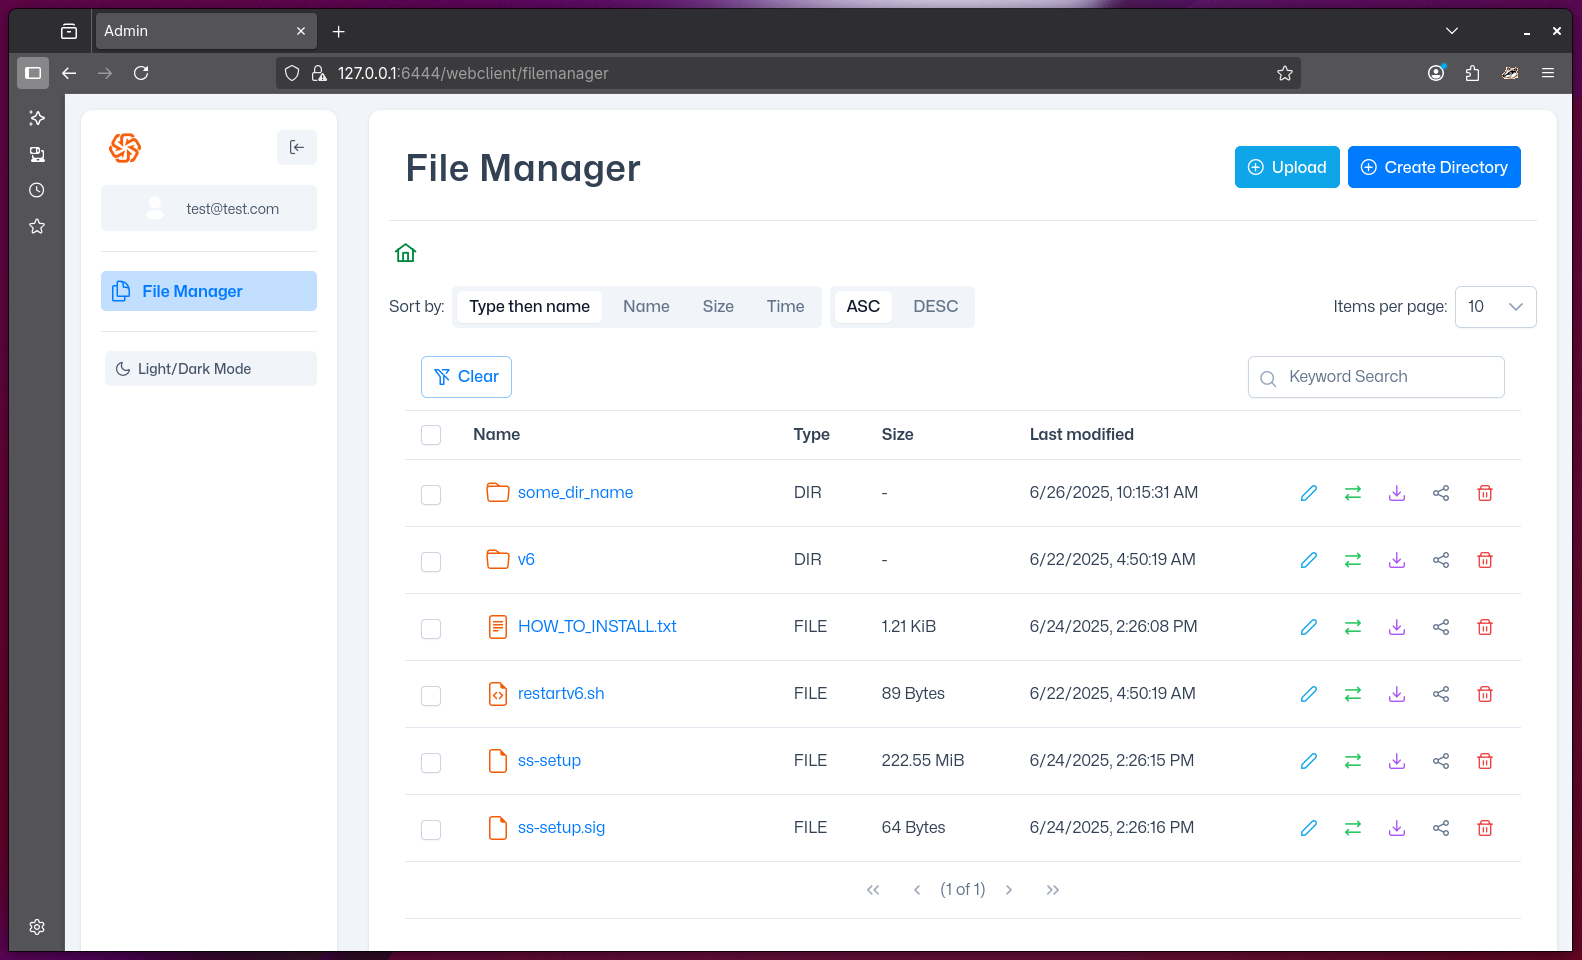Open the some_dir_name folder link
Screen dimensions: 1582x960
pyautogui.click(x=575, y=492)
